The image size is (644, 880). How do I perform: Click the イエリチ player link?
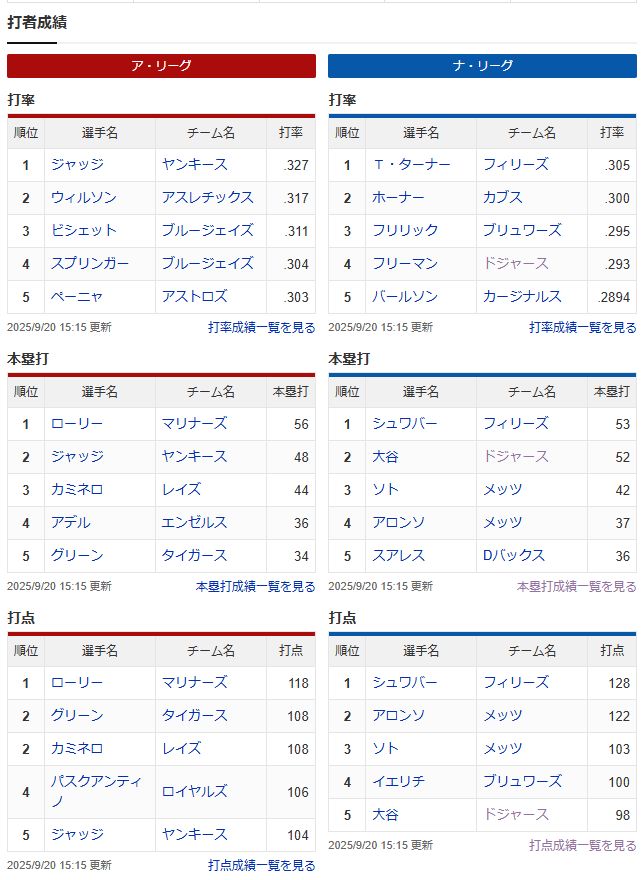pos(398,782)
